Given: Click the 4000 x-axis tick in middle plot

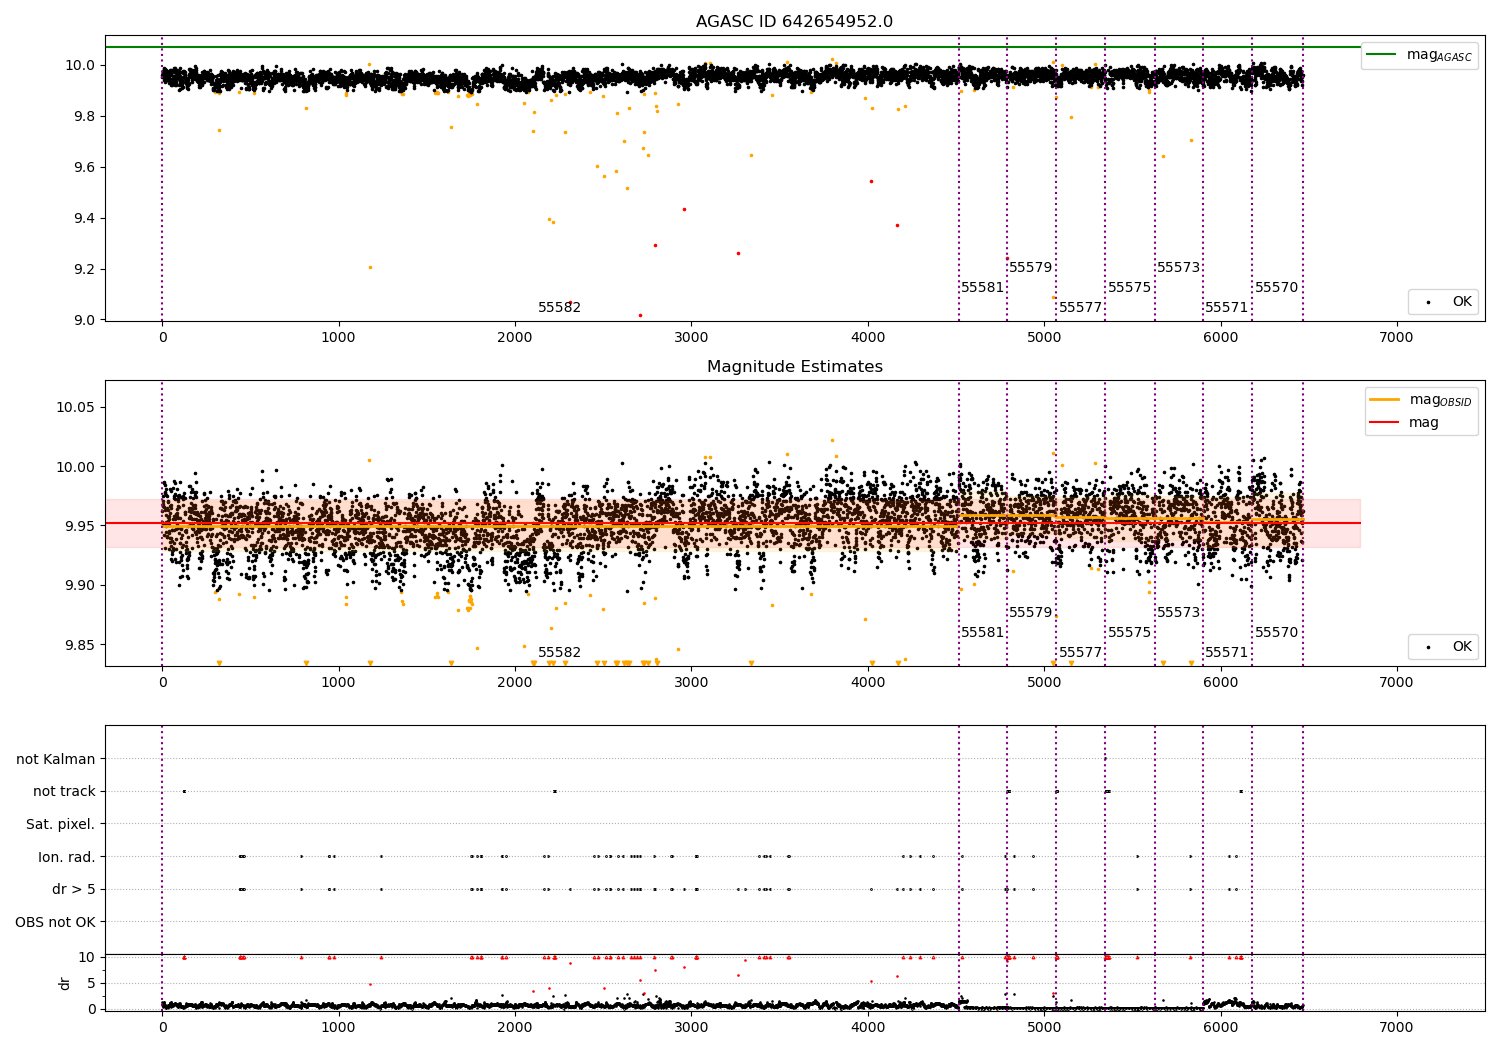Looking at the screenshot, I should [868, 683].
